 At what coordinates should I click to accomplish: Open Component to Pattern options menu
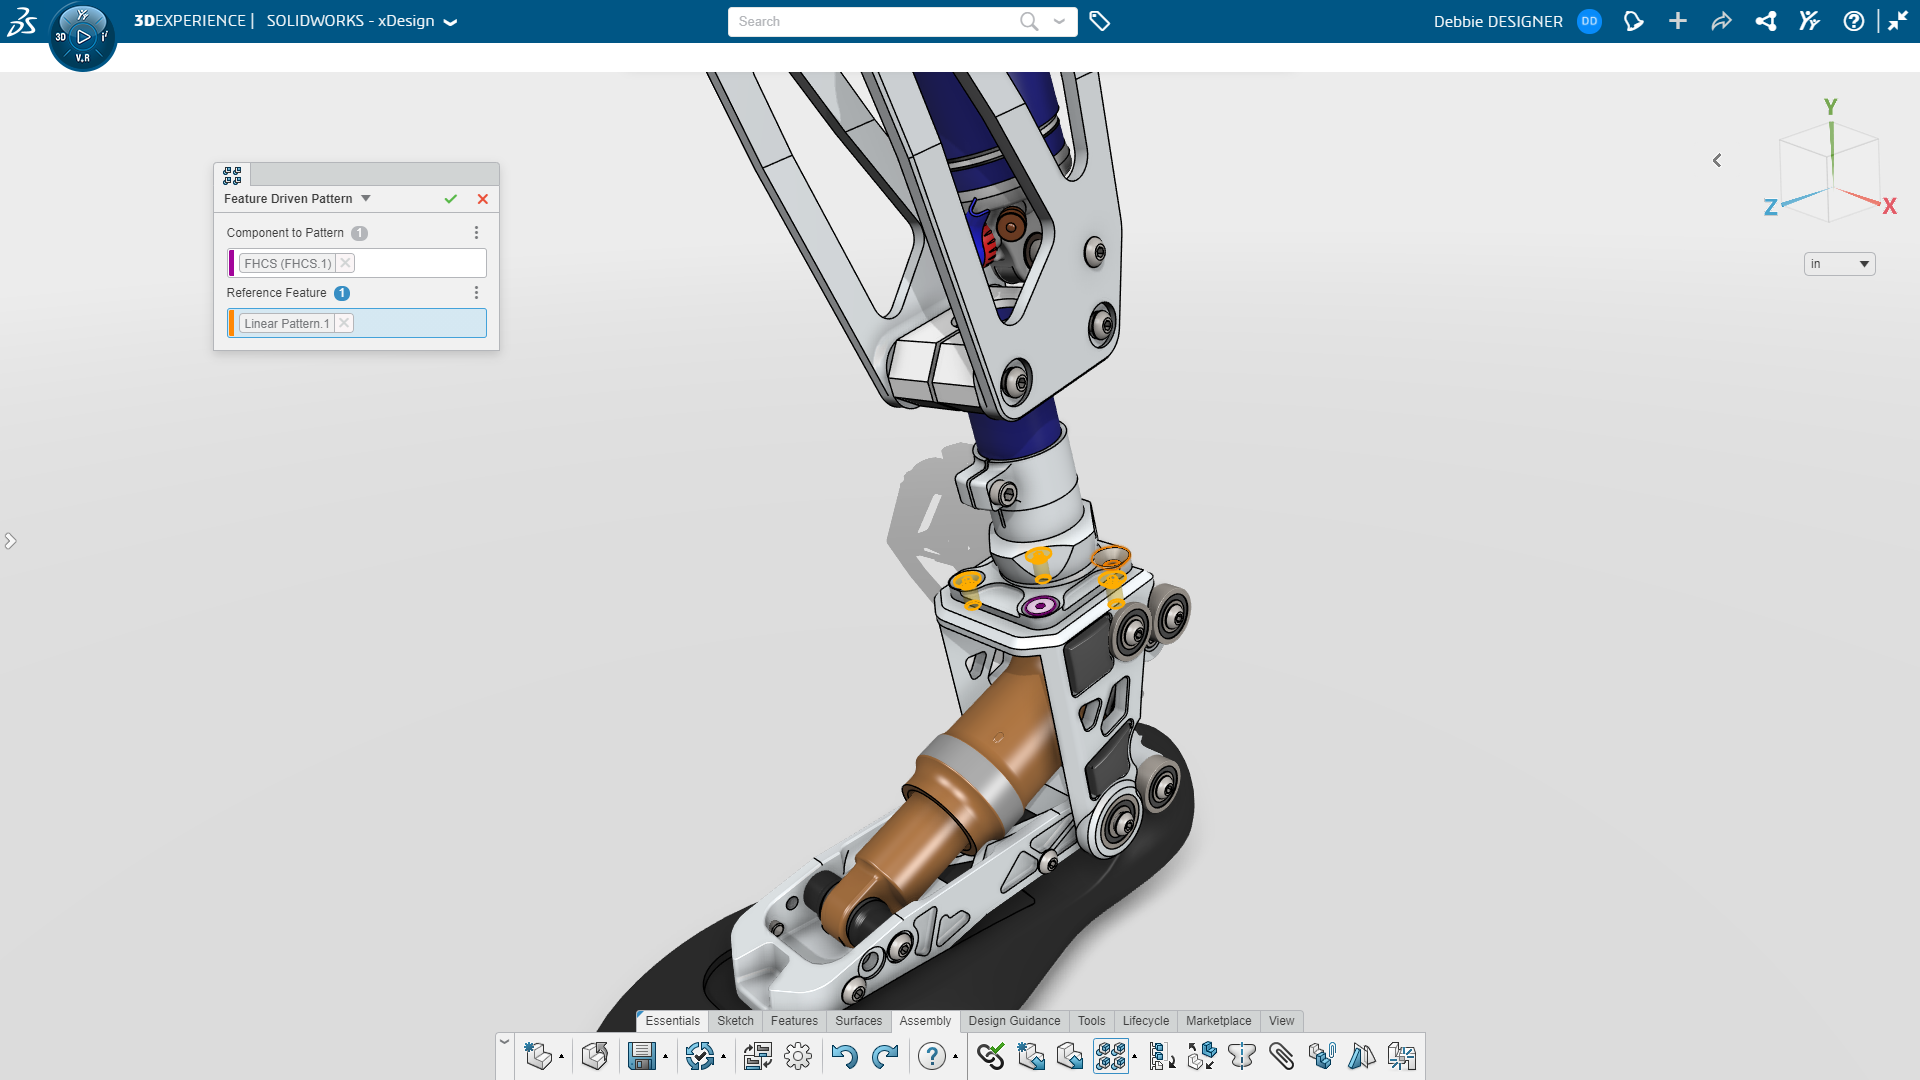click(x=476, y=232)
